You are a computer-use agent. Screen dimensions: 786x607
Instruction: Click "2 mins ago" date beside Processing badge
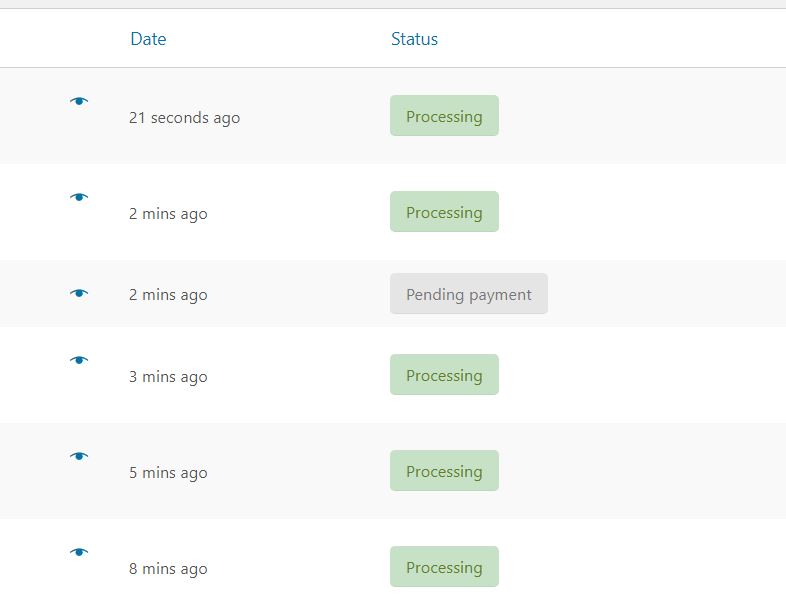pyautogui.click(x=168, y=214)
